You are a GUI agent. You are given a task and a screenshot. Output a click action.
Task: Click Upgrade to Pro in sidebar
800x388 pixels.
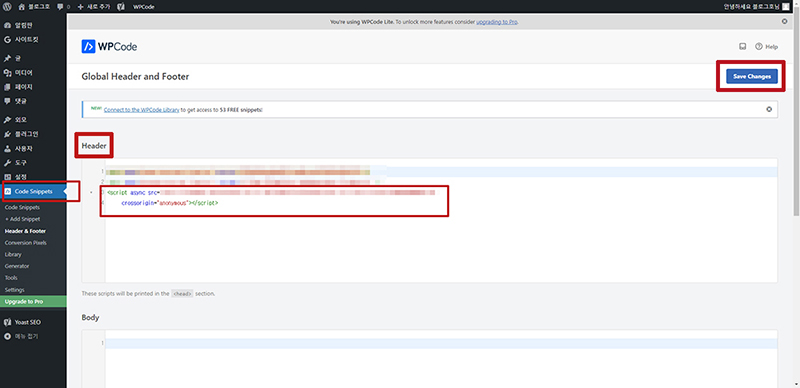coord(33,301)
